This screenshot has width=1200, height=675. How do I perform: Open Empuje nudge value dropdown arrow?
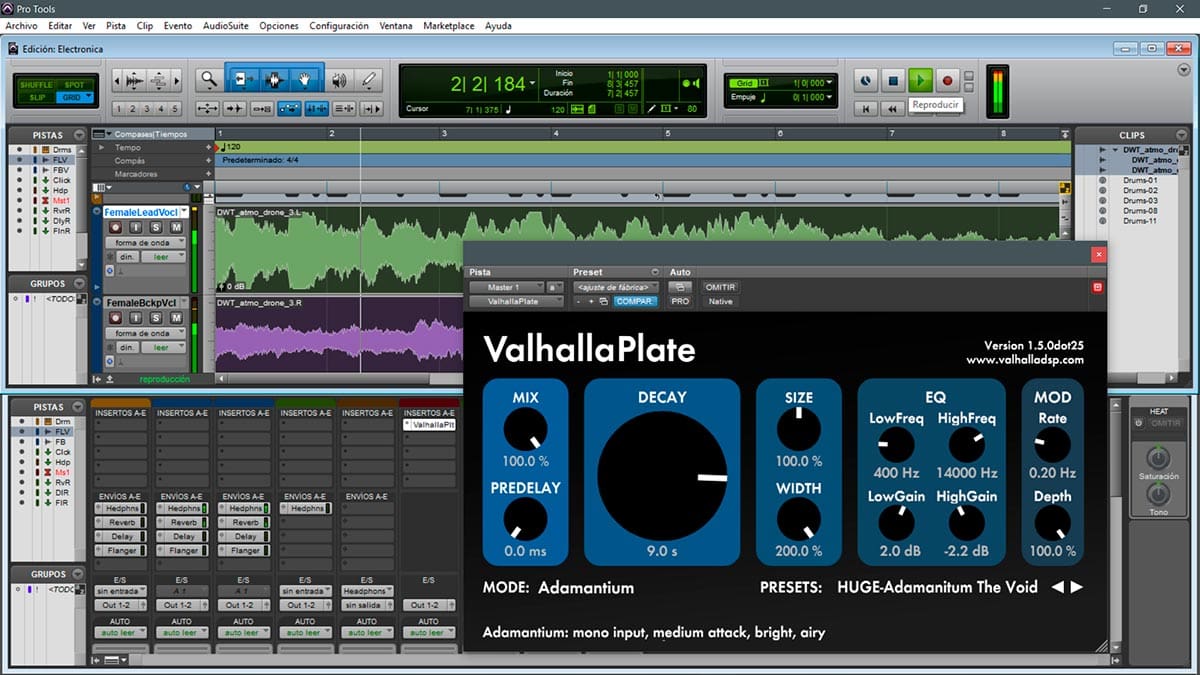(x=828, y=97)
